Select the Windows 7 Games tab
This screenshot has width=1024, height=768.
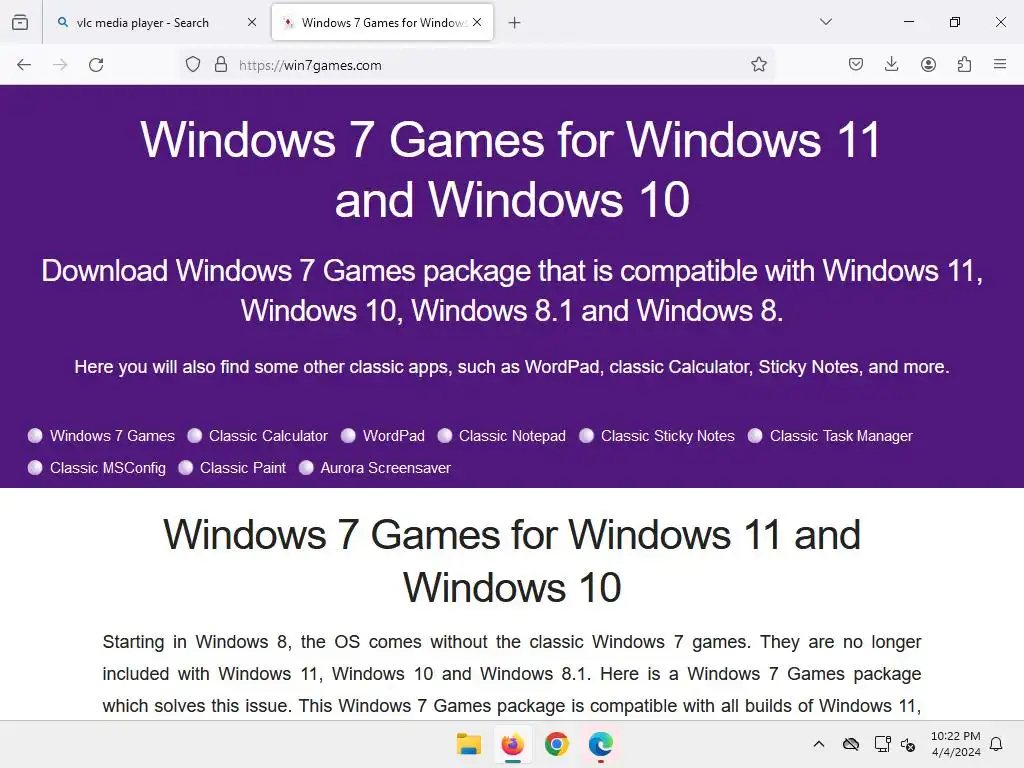[382, 23]
